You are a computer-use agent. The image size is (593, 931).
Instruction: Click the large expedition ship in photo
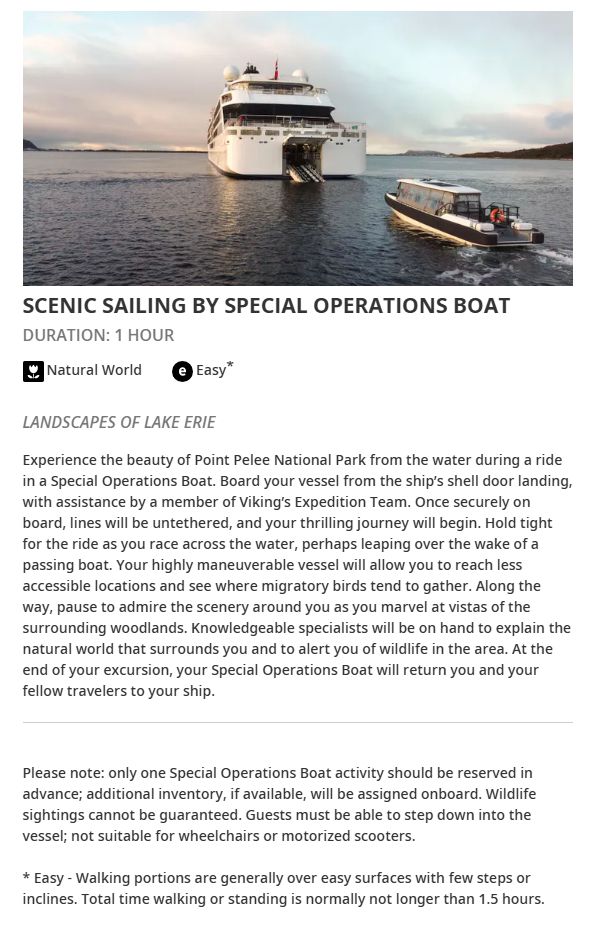pyautogui.click(x=286, y=121)
